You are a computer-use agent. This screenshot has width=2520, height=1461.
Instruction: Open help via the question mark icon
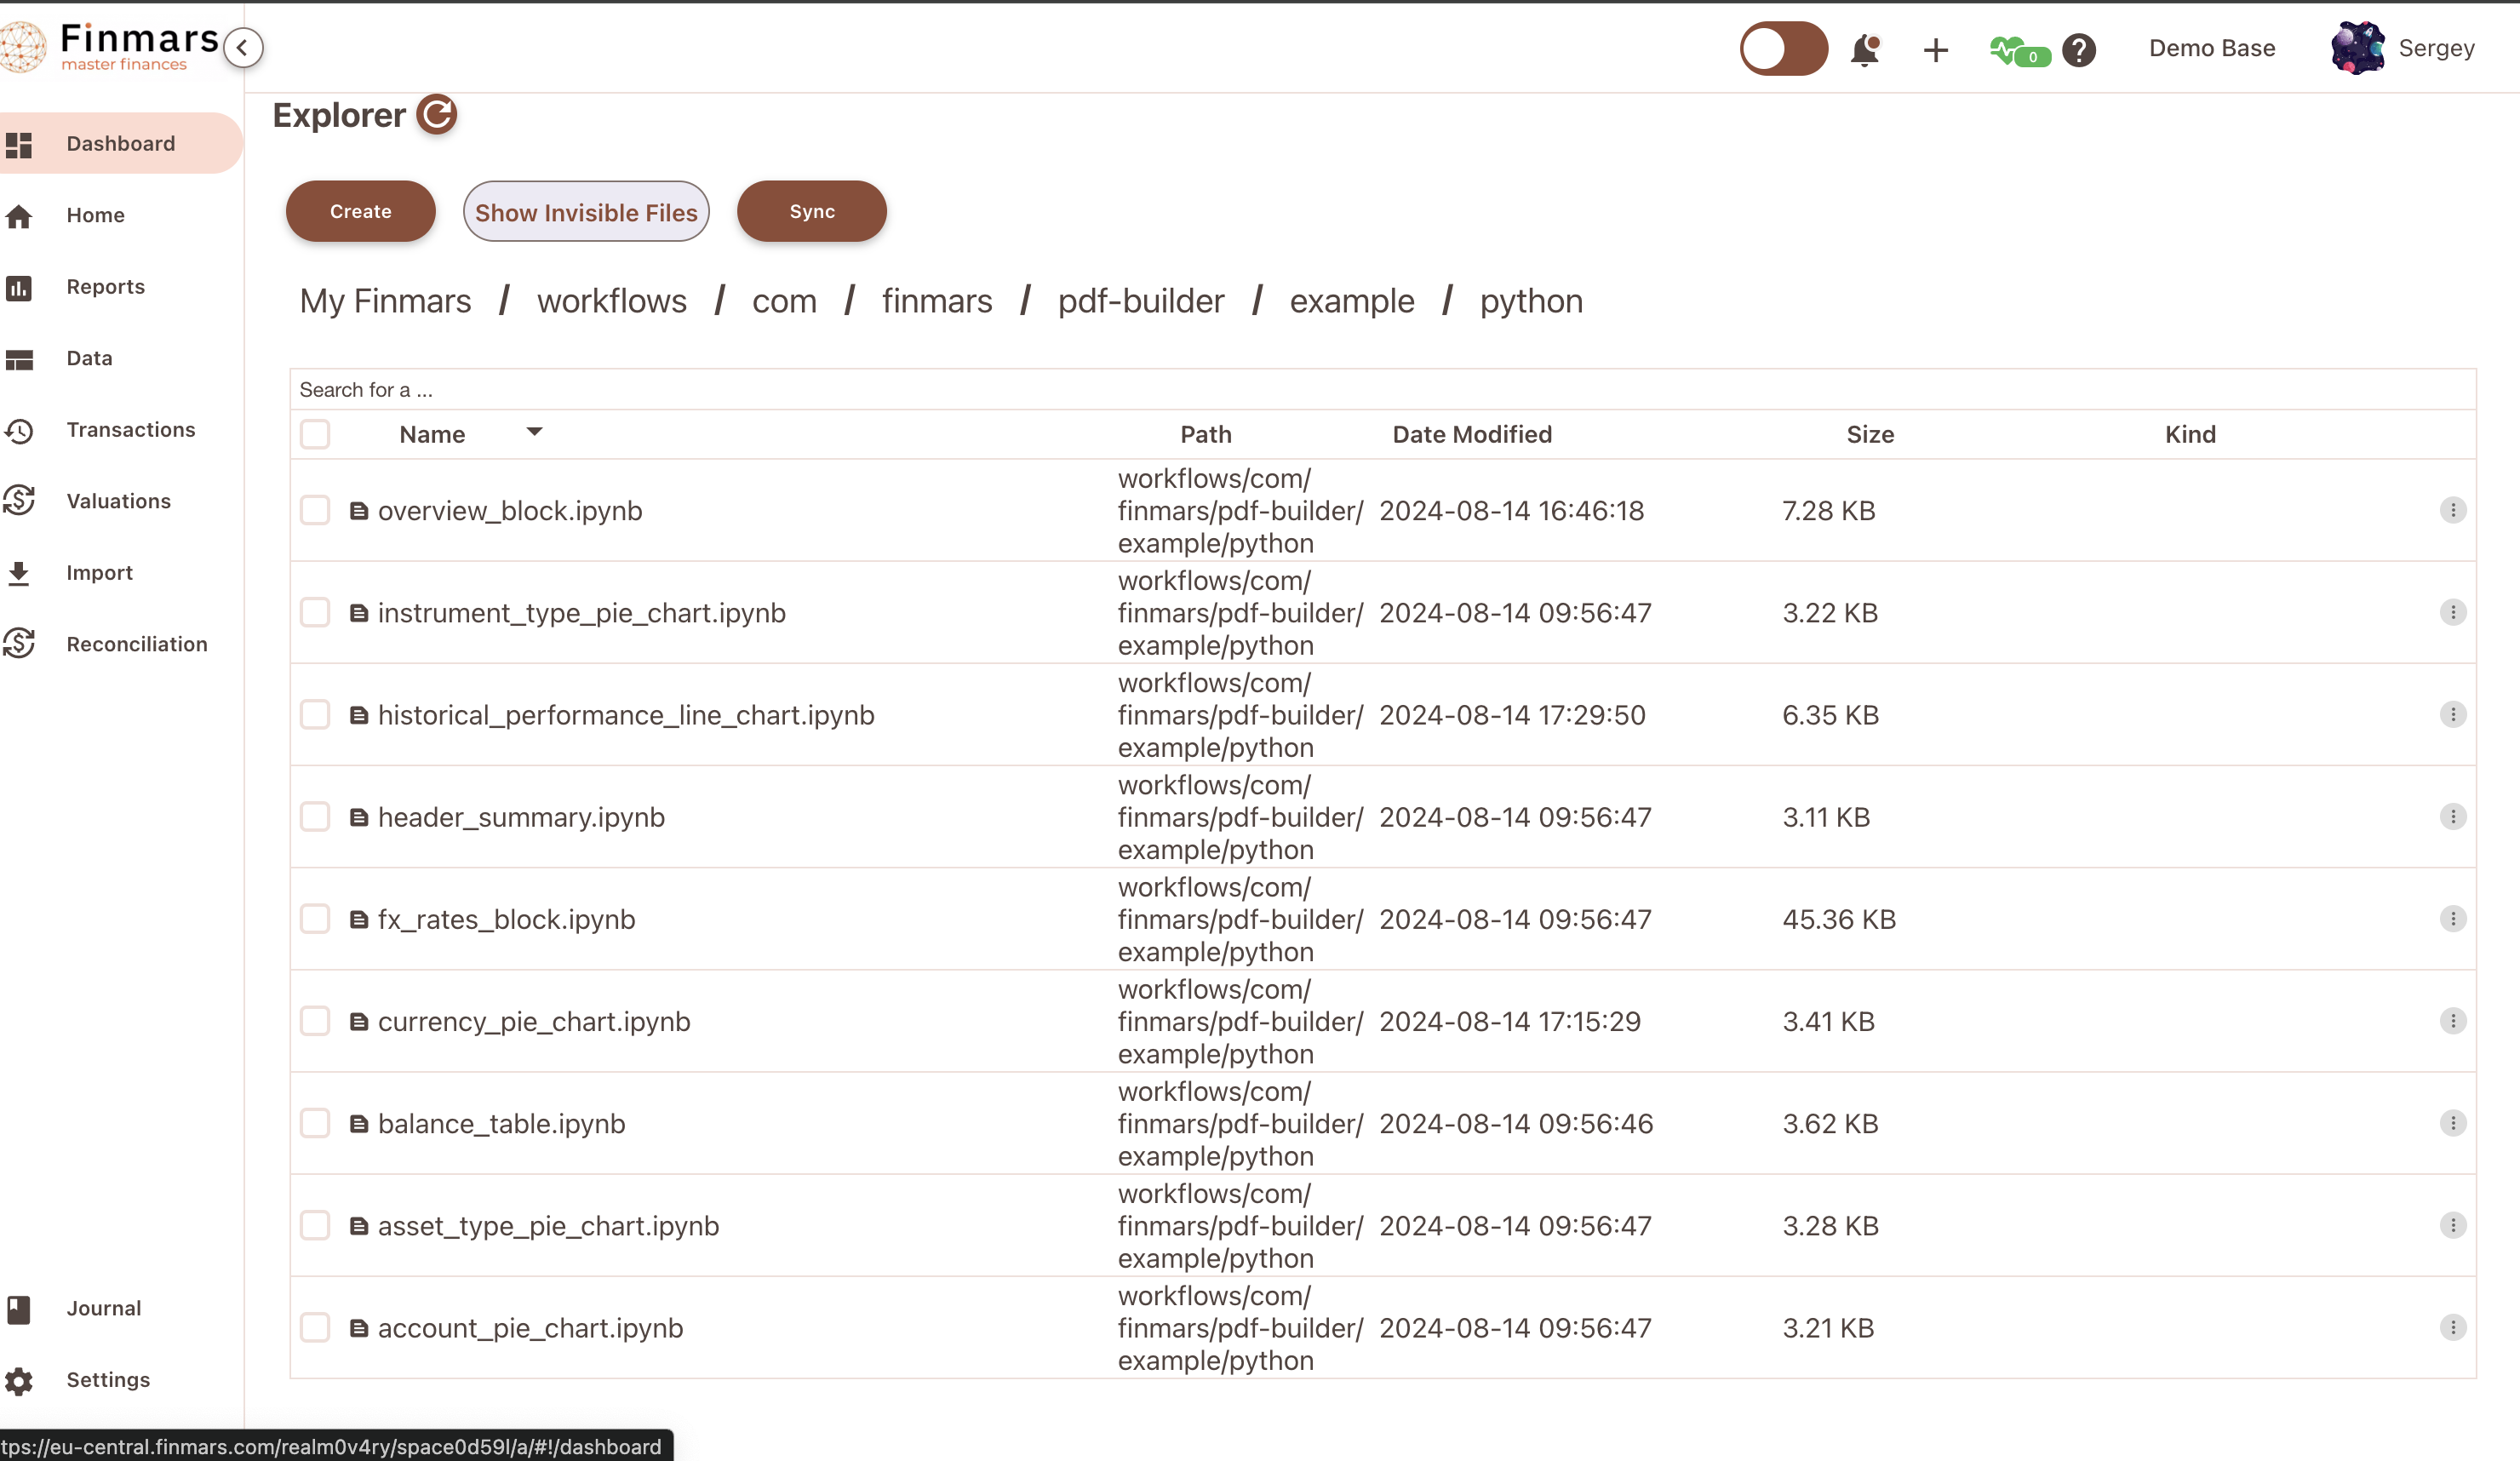2079,49
